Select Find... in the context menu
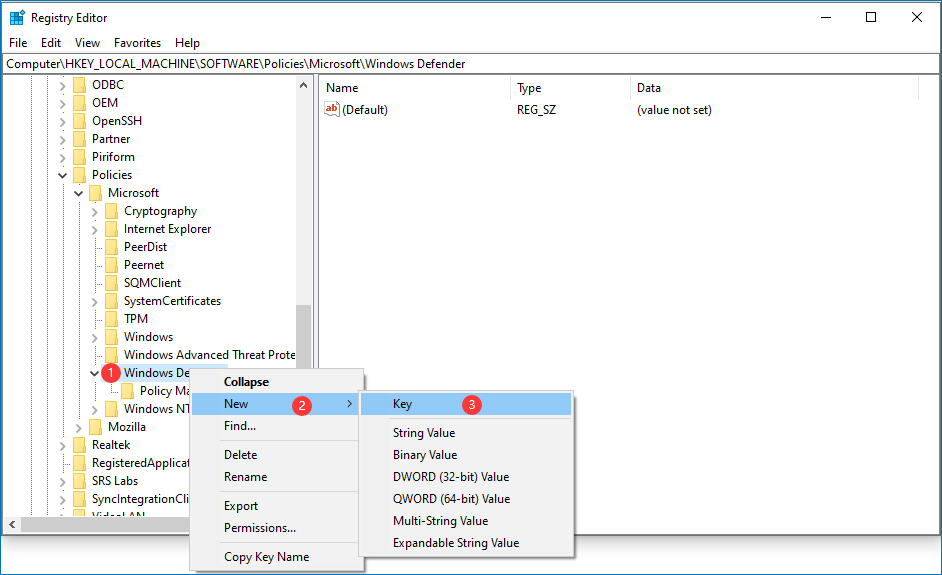This screenshot has width=942, height=575. coord(277,426)
